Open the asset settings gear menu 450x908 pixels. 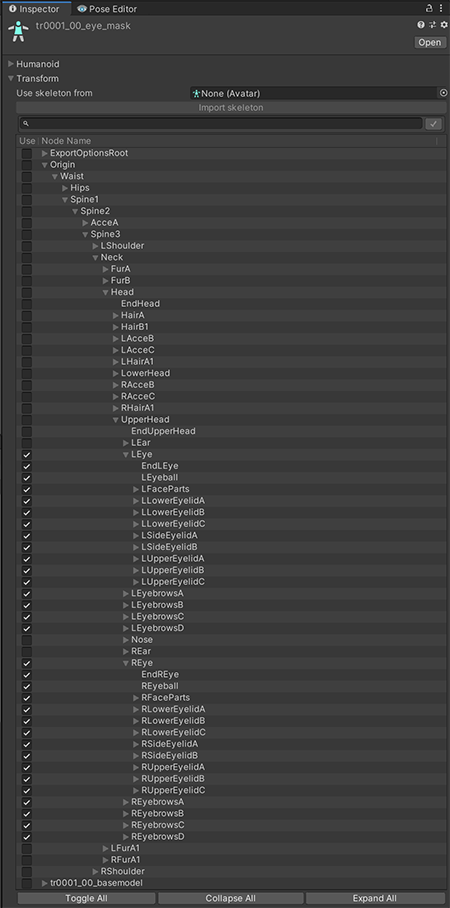point(444,25)
